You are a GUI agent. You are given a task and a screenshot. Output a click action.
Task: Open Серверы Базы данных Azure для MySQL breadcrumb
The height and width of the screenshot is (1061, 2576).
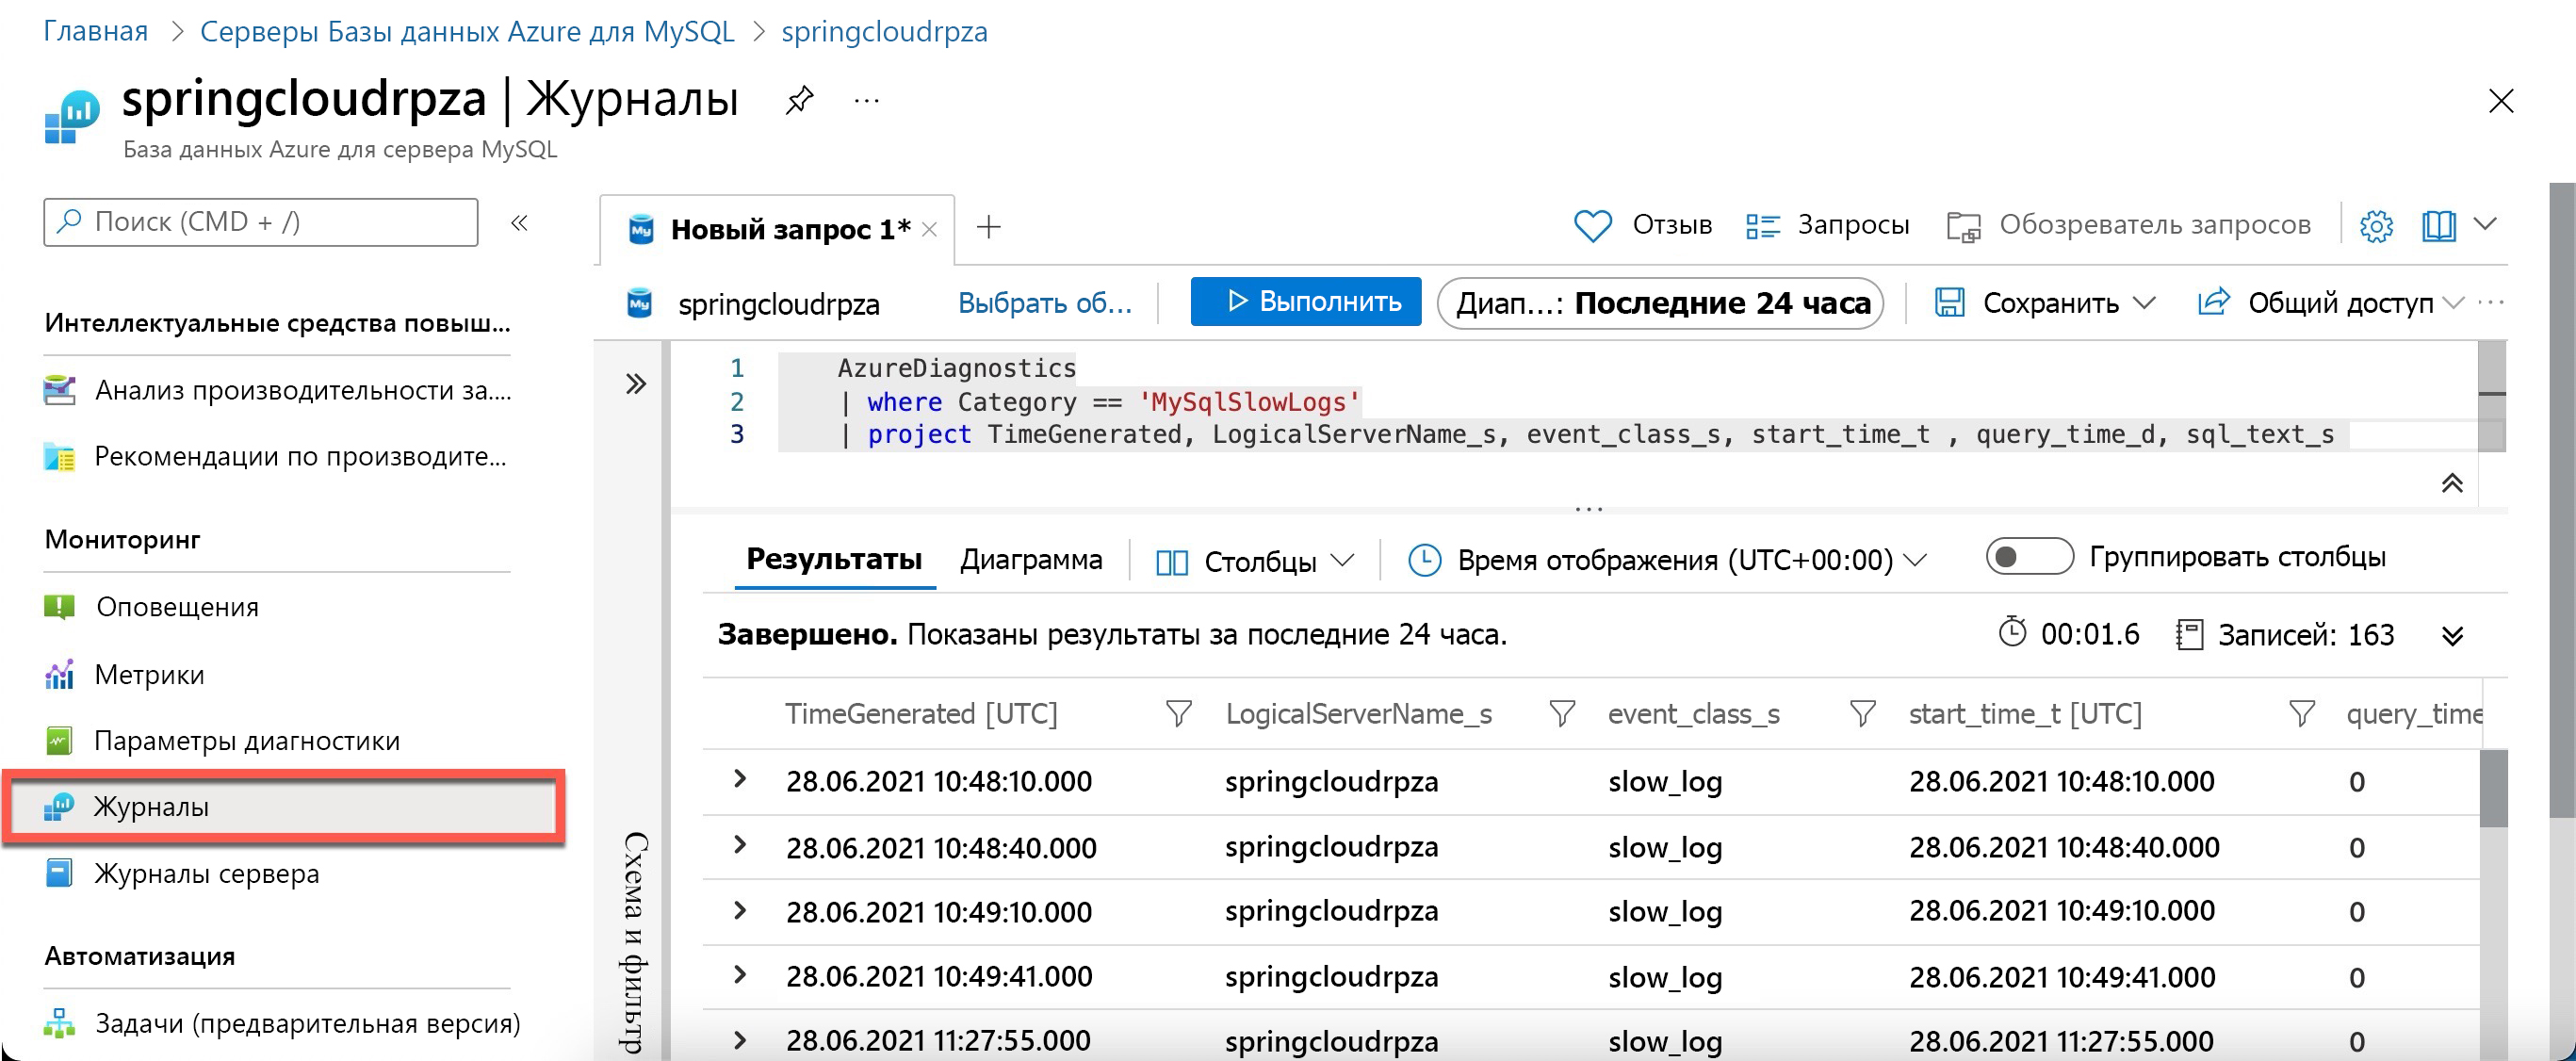[467, 31]
